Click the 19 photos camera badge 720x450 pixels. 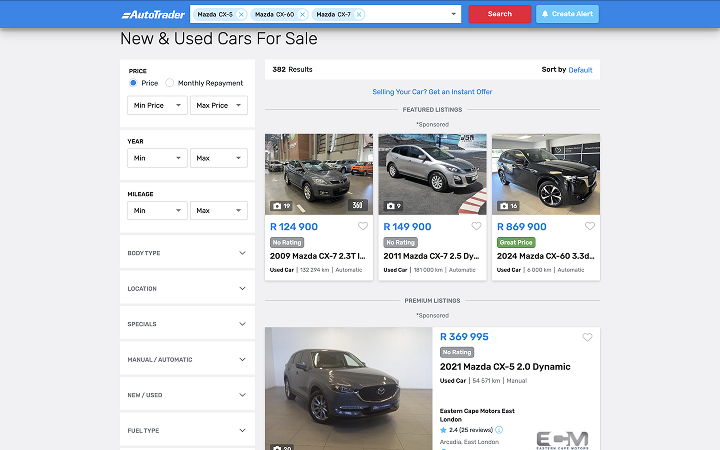pyautogui.click(x=281, y=206)
